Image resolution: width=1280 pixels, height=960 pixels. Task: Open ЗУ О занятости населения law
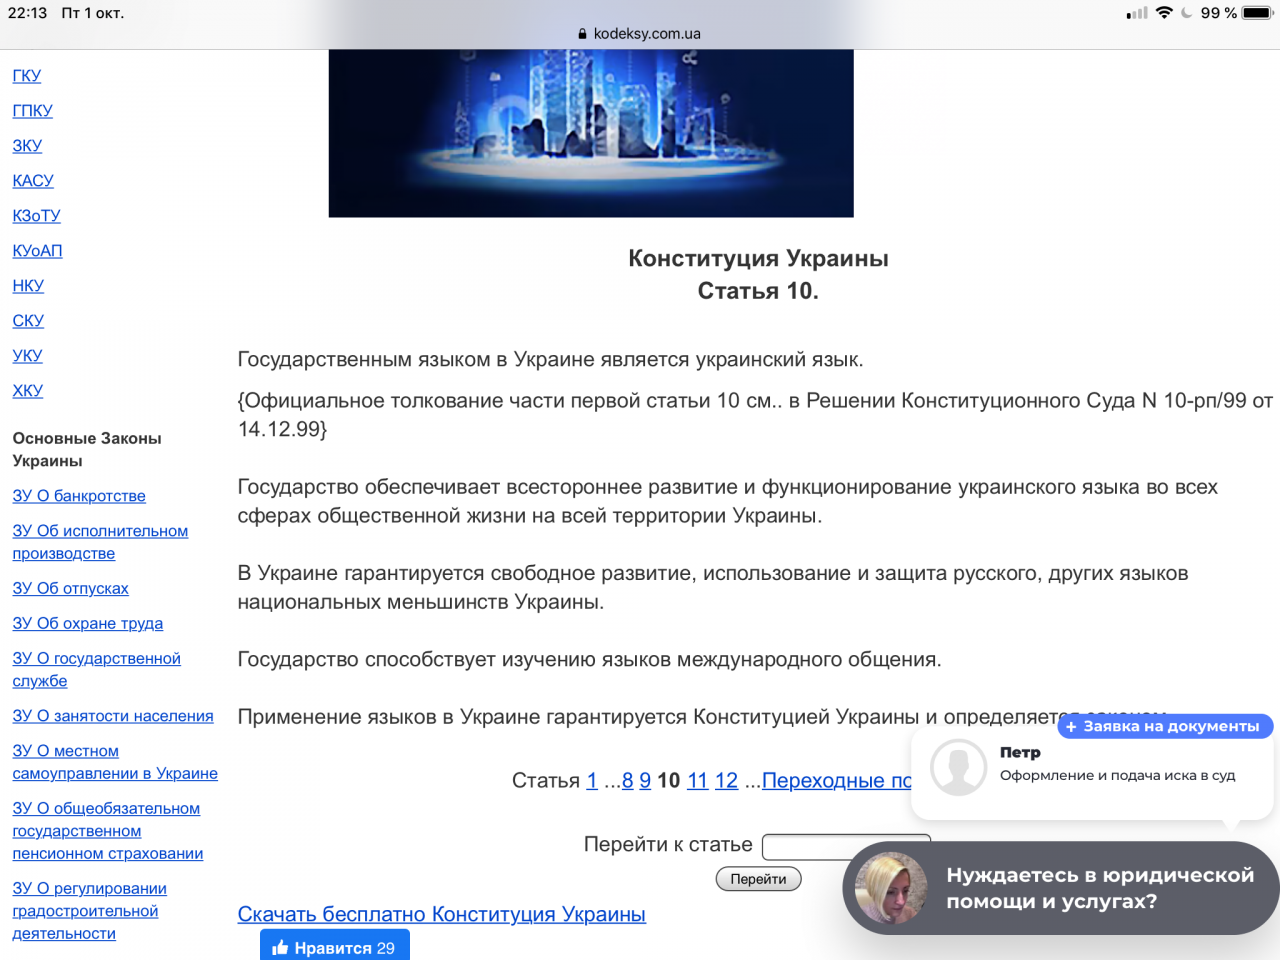coord(113,716)
